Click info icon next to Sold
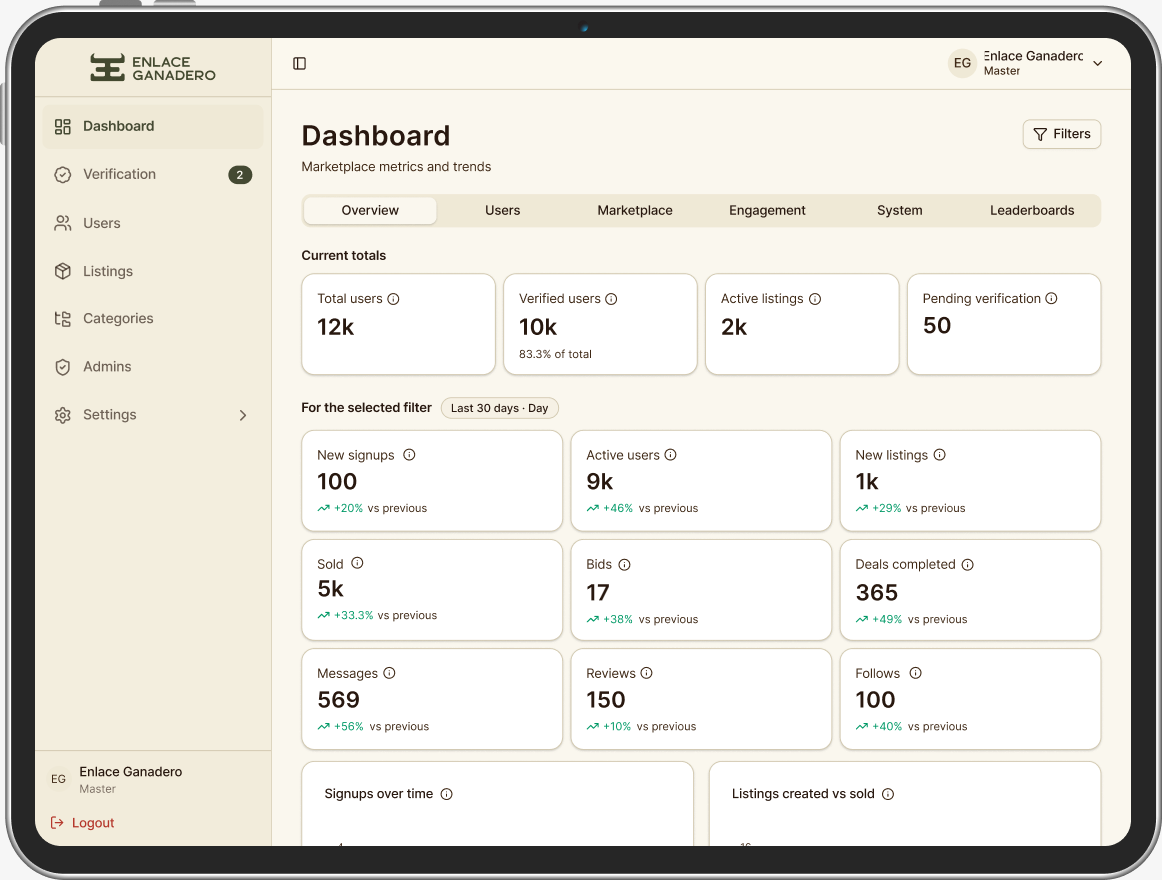 click(x=357, y=563)
